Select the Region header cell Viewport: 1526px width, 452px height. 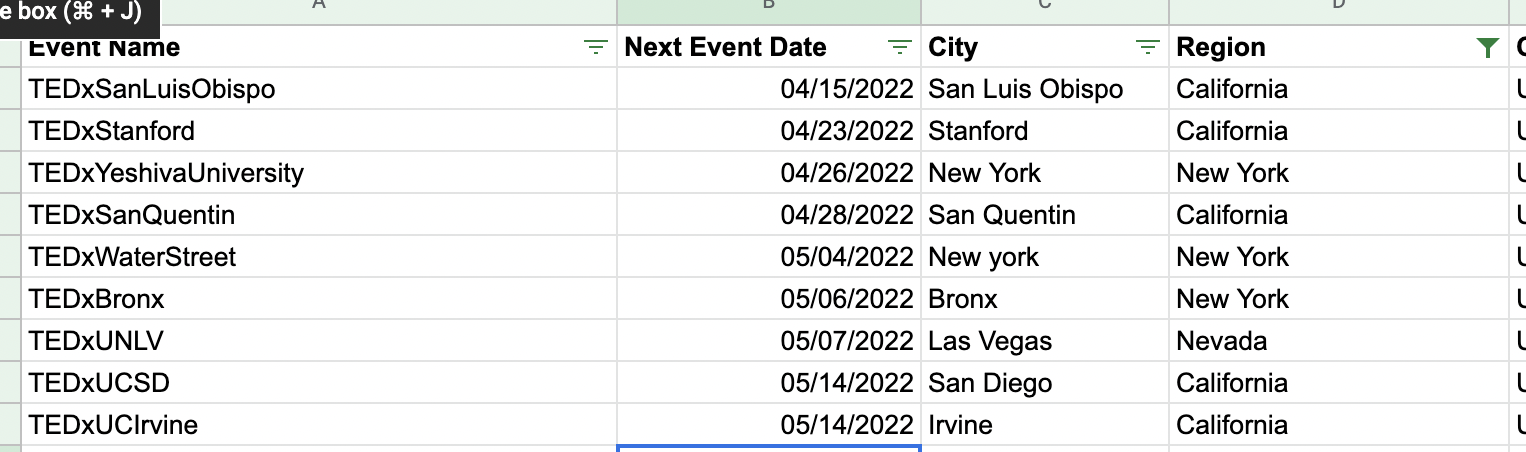click(1339, 47)
